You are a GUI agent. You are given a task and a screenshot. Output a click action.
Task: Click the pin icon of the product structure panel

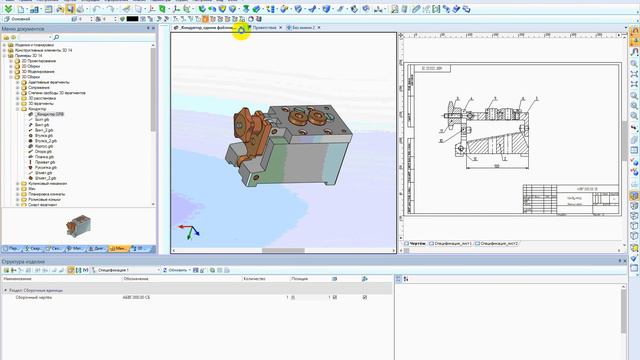point(620,261)
